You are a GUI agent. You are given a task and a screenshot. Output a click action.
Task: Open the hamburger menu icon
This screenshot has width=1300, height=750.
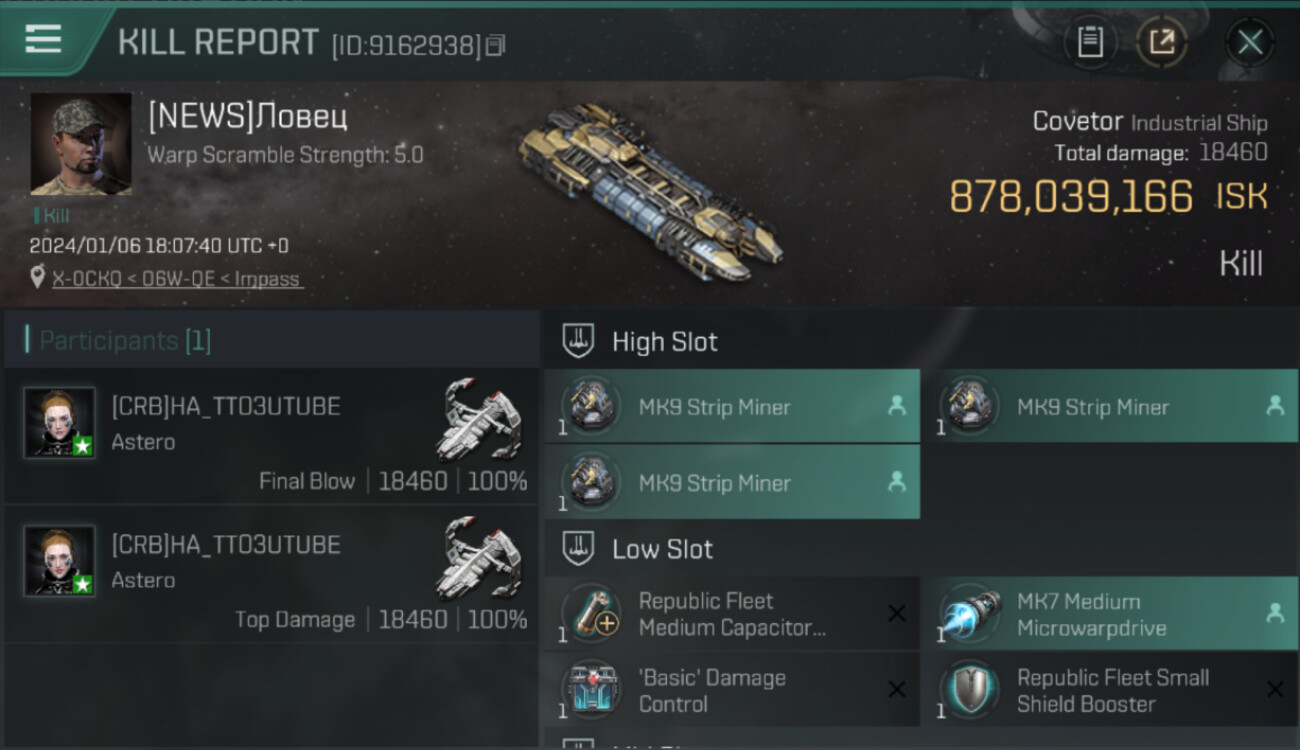(43, 40)
